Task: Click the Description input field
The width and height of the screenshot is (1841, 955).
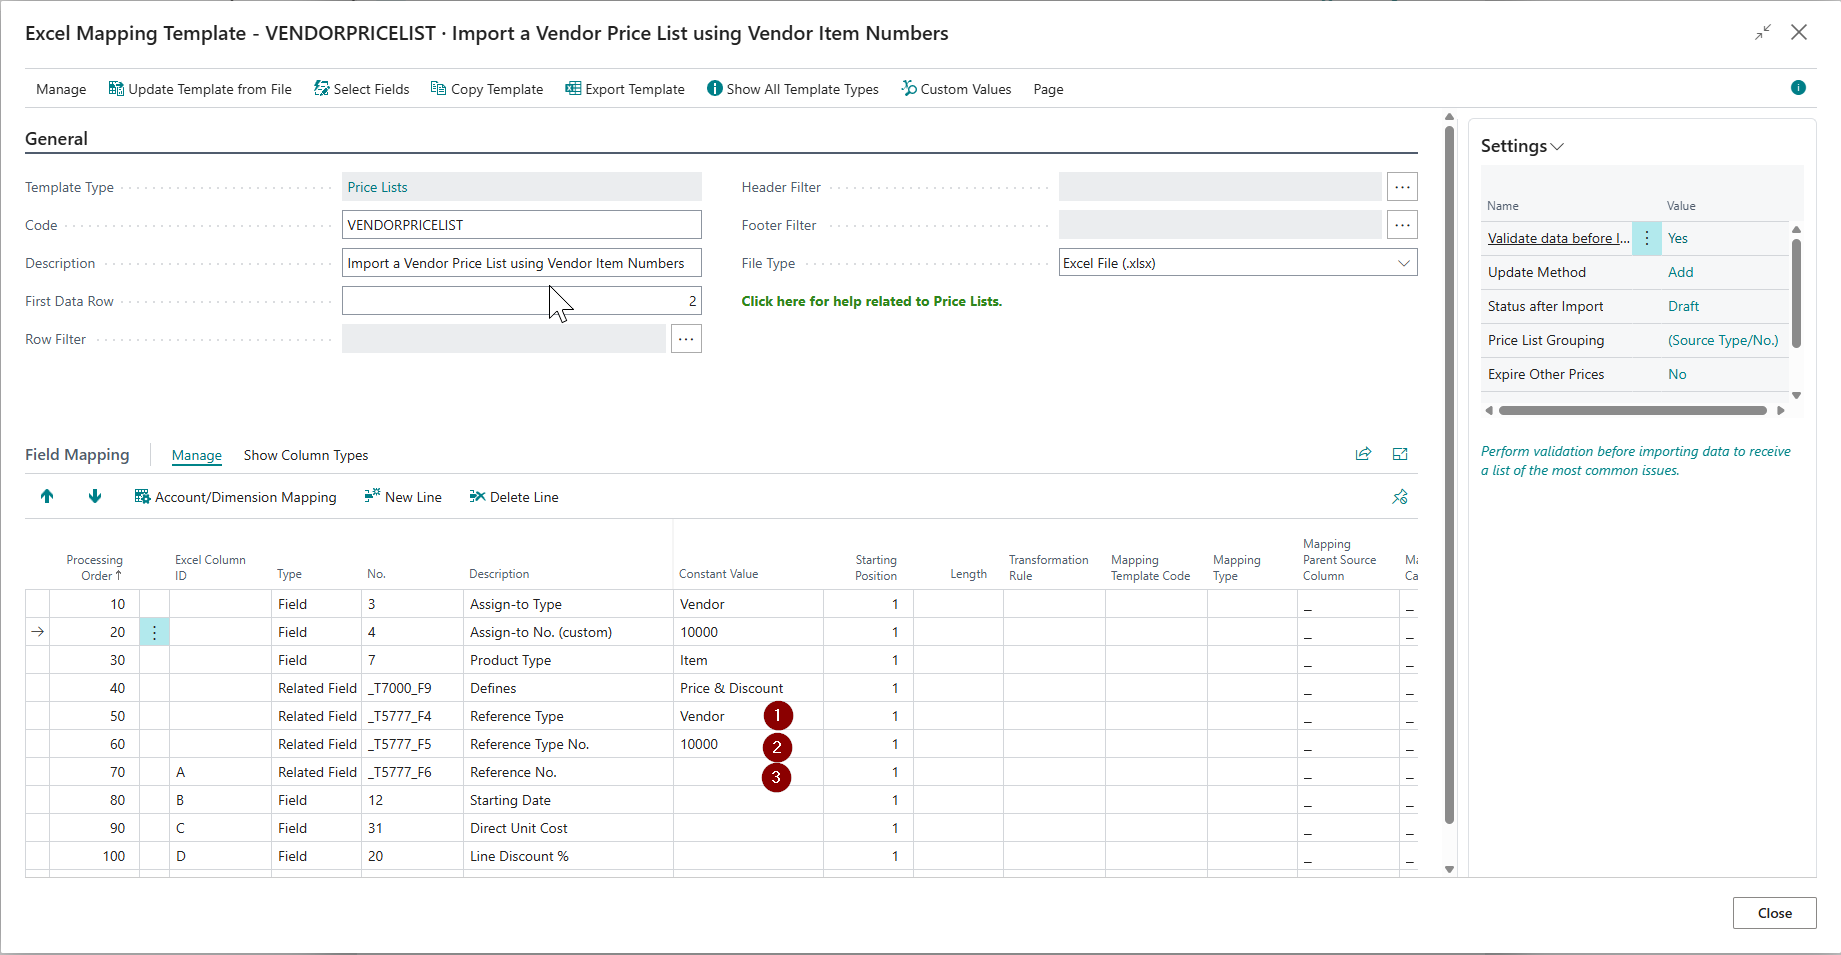Action: point(522,263)
